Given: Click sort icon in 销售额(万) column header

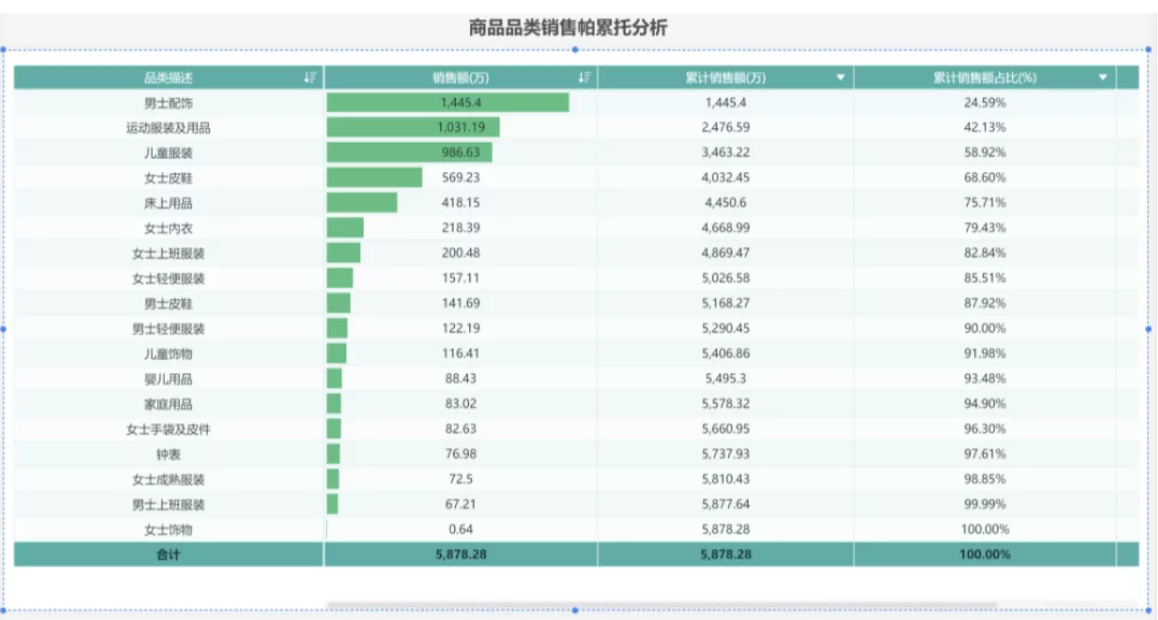Looking at the screenshot, I should (584, 78).
